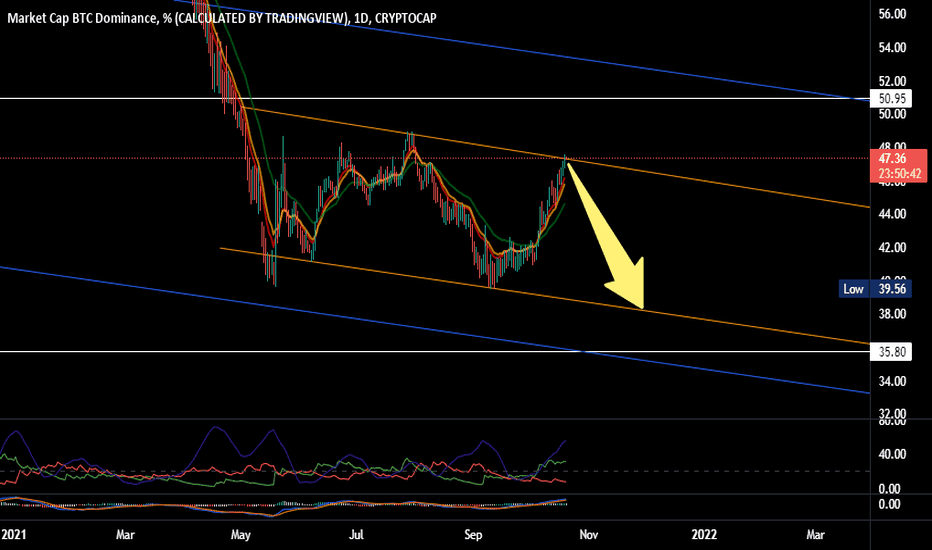Click the Mar label after 2022
Viewport: 932px width, 550px height.
(x=816, y=535)
